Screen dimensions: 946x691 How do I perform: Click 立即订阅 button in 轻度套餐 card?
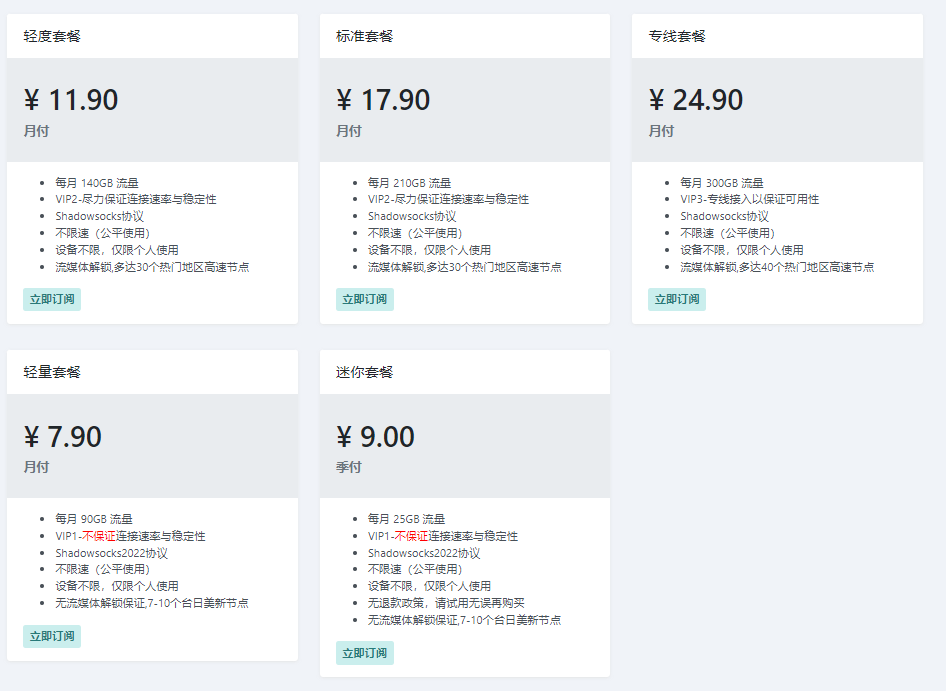coord(52,299)
